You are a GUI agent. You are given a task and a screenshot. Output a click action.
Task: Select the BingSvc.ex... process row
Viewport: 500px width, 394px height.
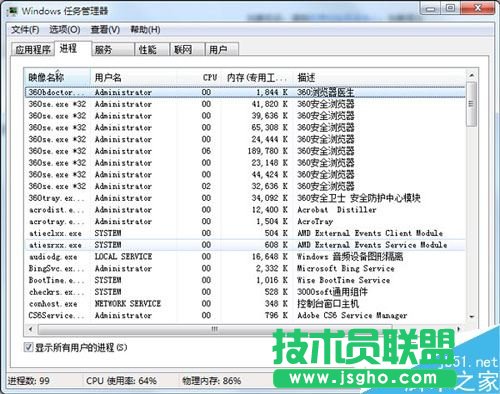pos(245,268)
